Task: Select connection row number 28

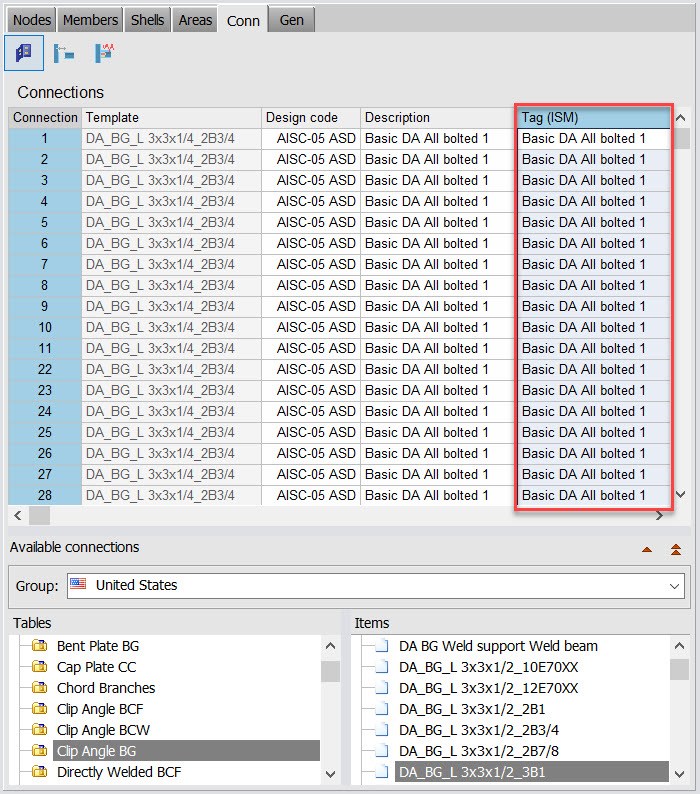Action: (x=45, y=495)
